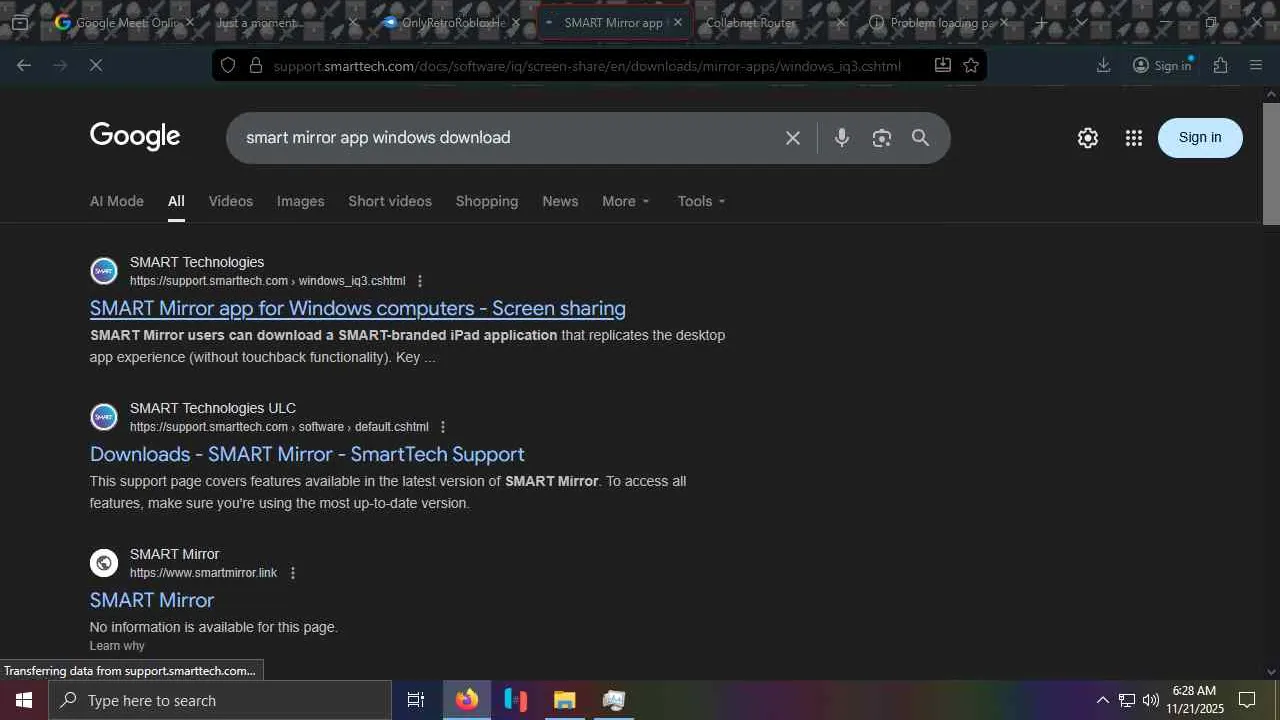The height and width of the screenshot is (720, 1280).
Task: Expand the list all tabs chevron
Action: 1081,22
